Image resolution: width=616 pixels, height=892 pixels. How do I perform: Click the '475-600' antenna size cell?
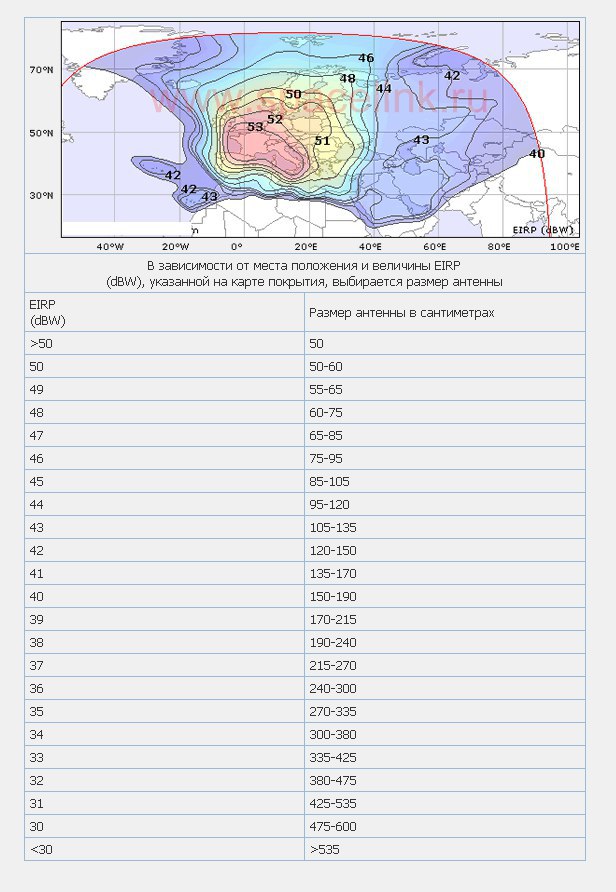click(445, 827)
